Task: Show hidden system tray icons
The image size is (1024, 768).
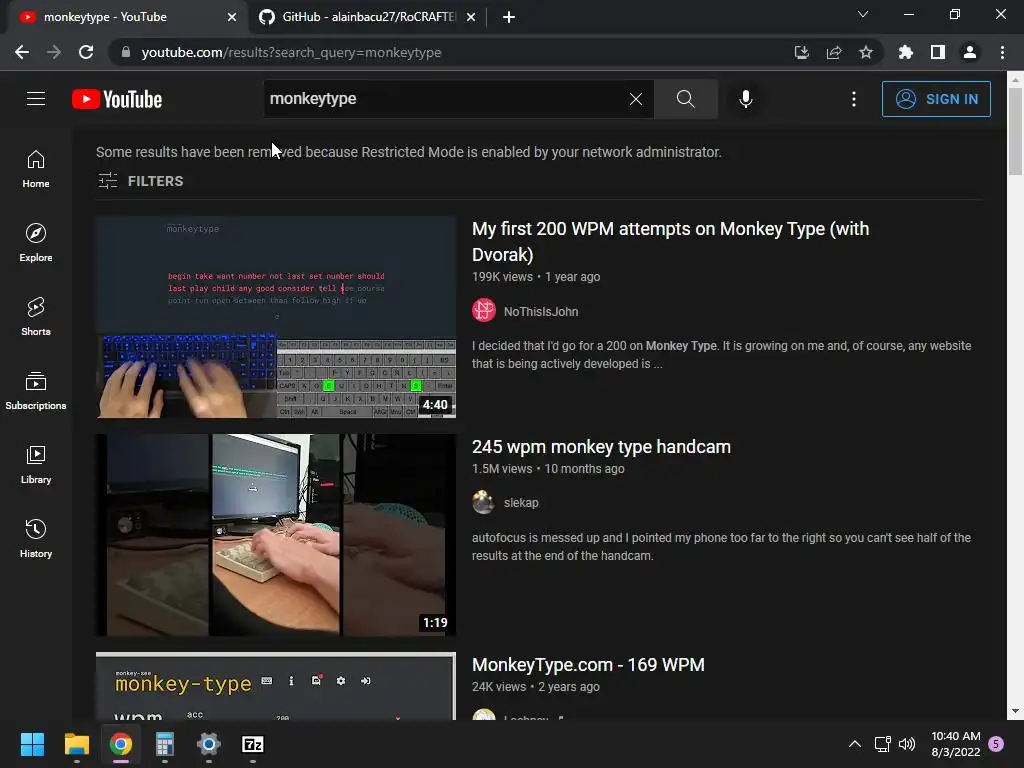Action: tap(854, 744)
